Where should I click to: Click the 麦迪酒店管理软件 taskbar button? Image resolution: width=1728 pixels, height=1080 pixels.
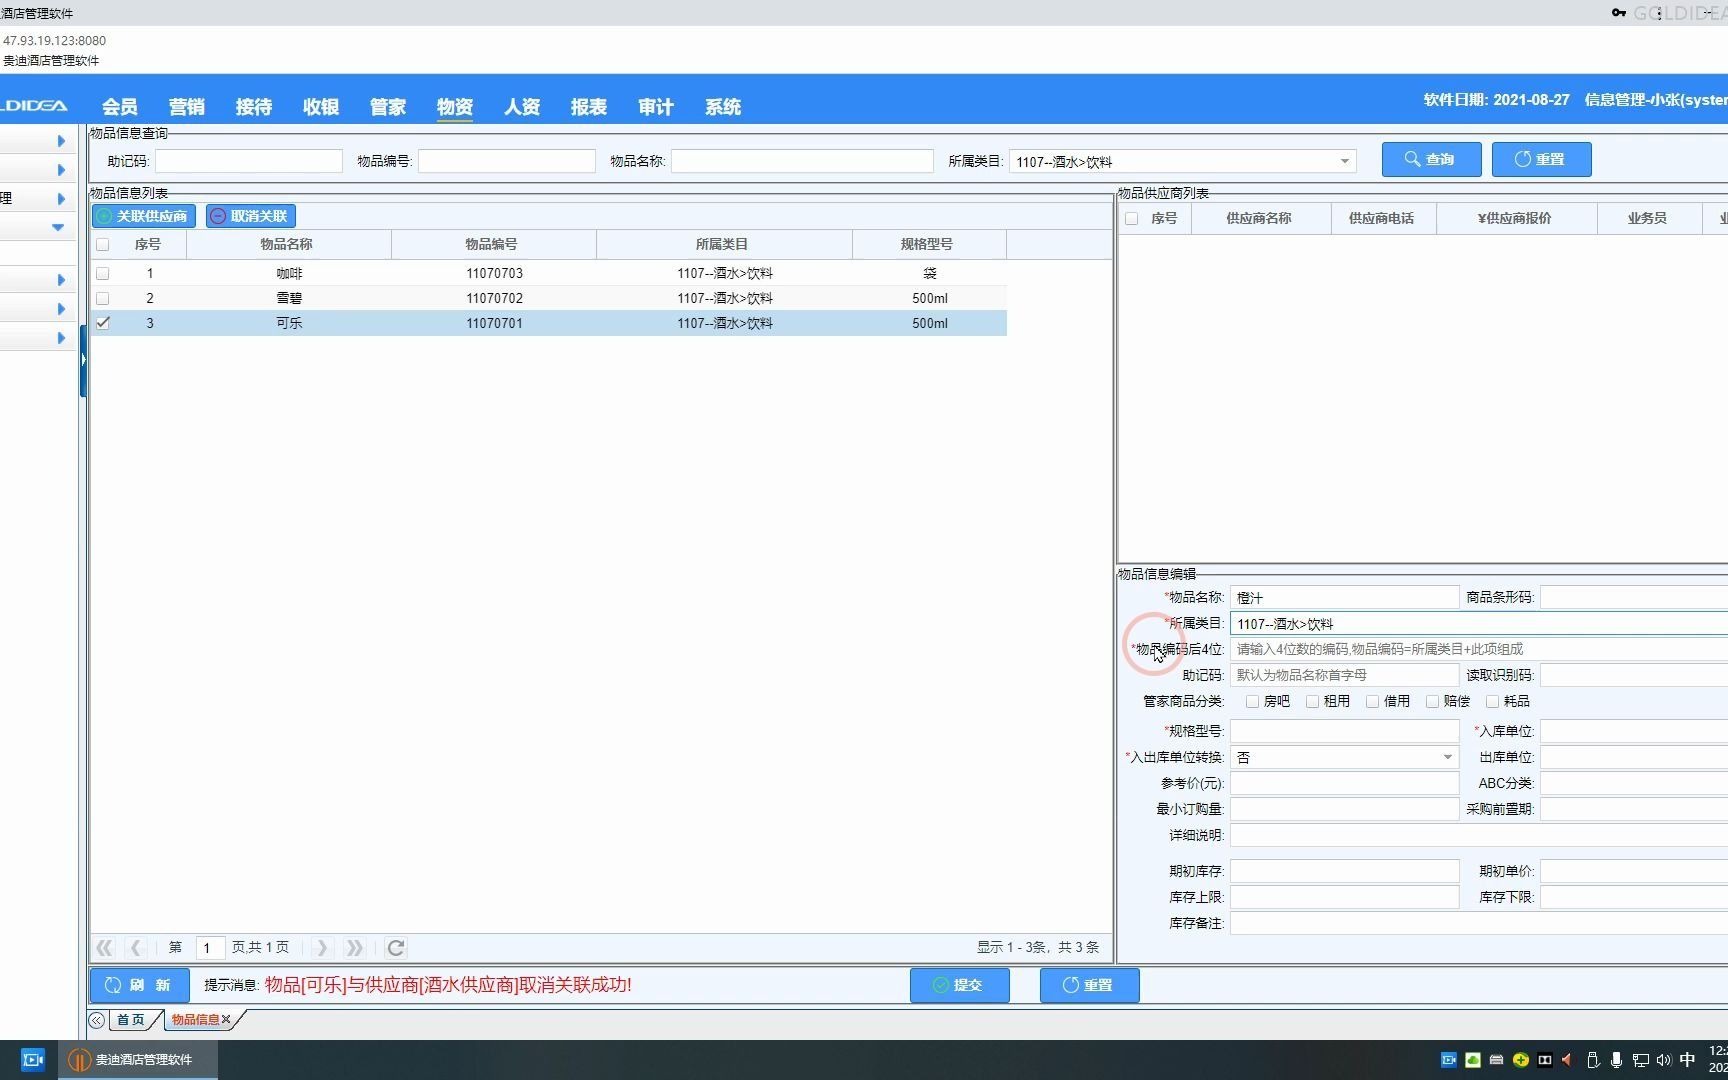point(138,1060)
